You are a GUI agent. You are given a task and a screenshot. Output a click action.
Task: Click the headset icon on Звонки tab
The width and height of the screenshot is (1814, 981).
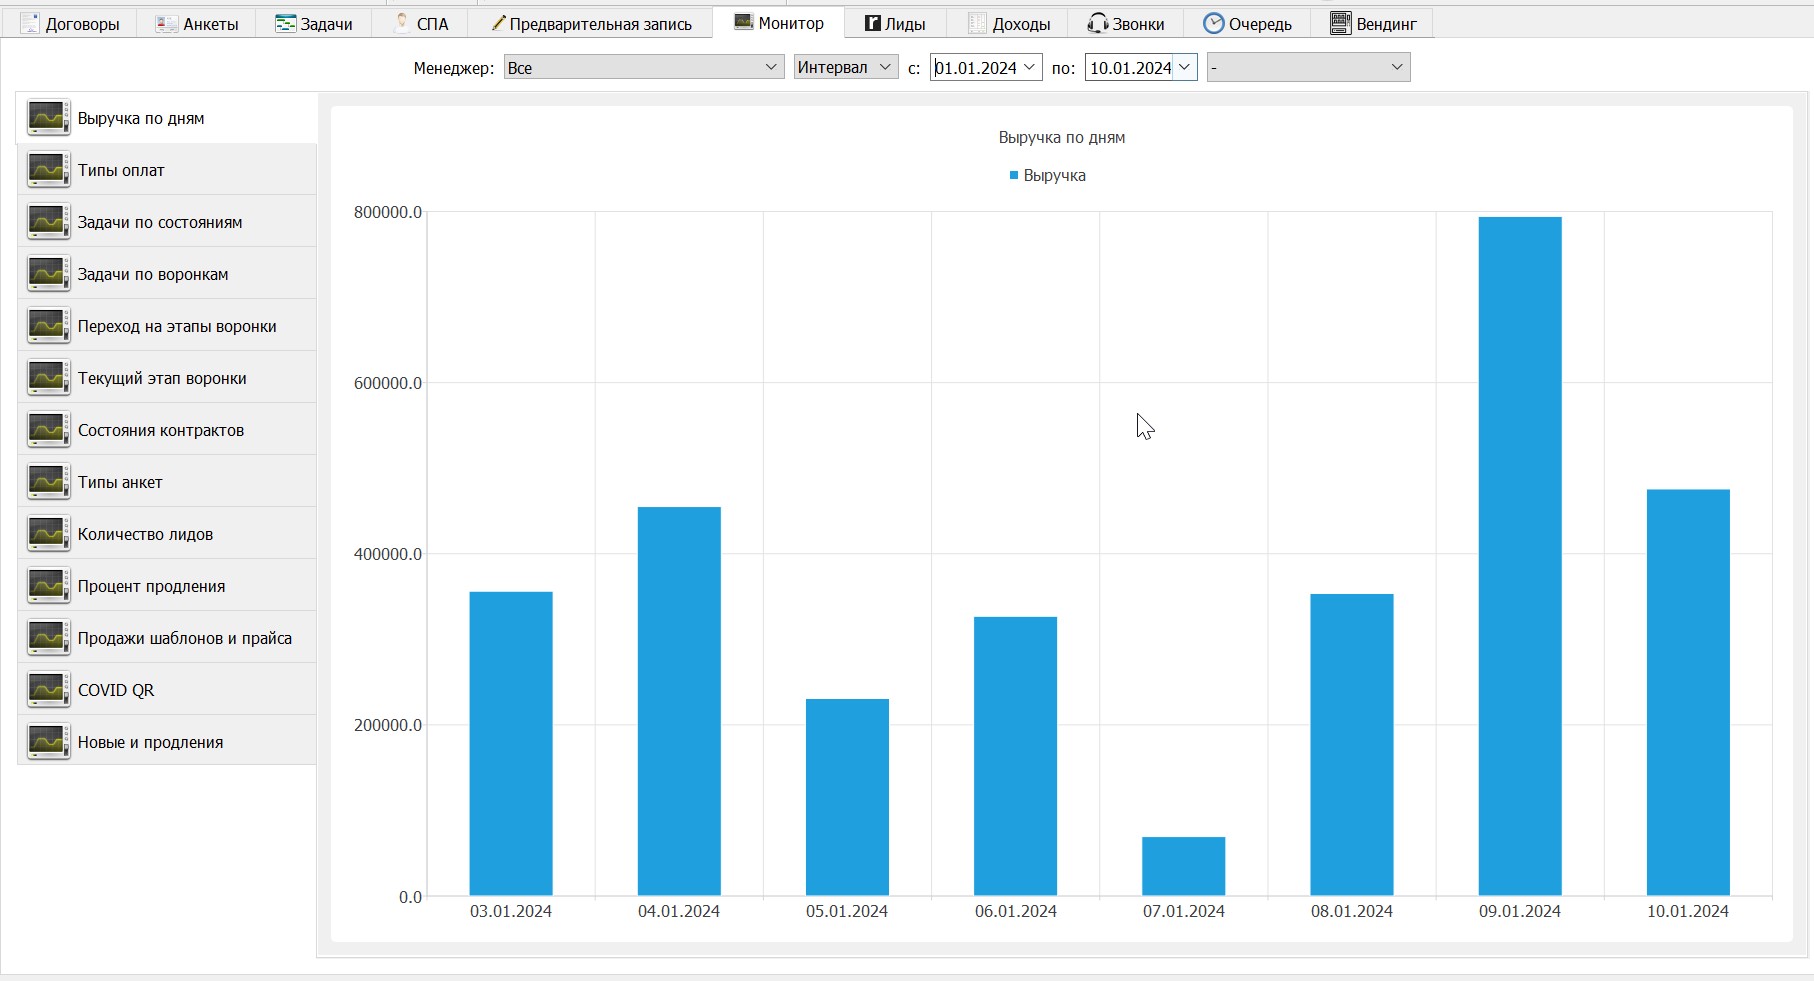pos(1097,23)
